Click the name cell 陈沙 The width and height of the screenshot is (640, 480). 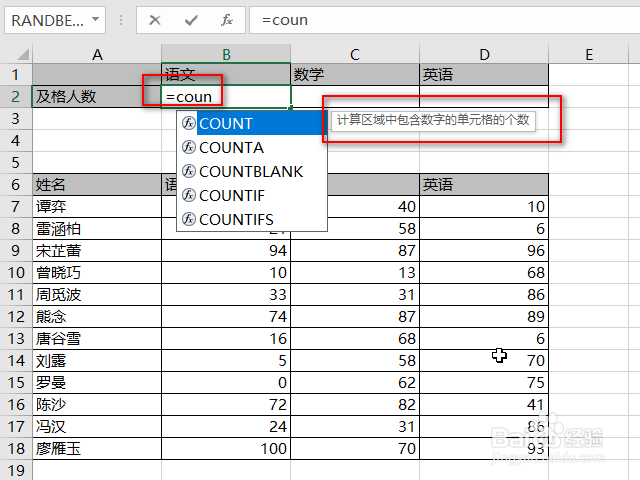97,405
